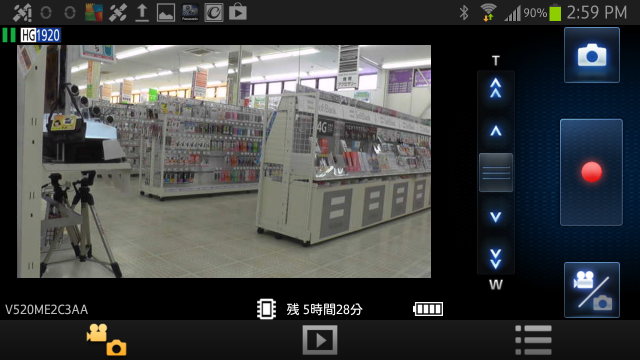Screen dimensions: 640x360
Task: Switch between video and photo mode
Action: [591, 290]
